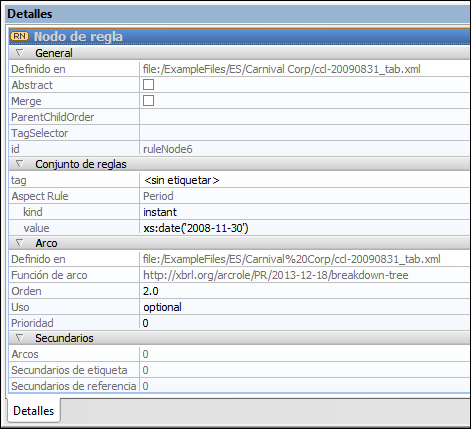Screen dimensions: 471x429
Task: Click the breakdown-tree arcrole URL
Action: (276, 275)
